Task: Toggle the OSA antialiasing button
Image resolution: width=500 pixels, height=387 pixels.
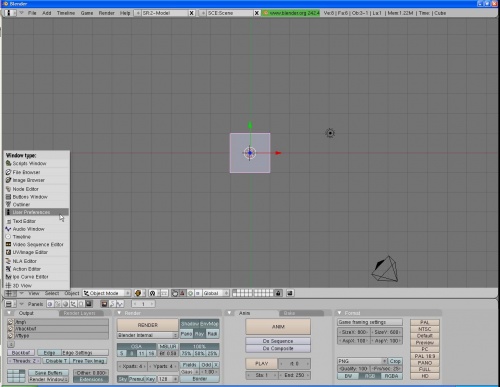Action: coord(136,347)
